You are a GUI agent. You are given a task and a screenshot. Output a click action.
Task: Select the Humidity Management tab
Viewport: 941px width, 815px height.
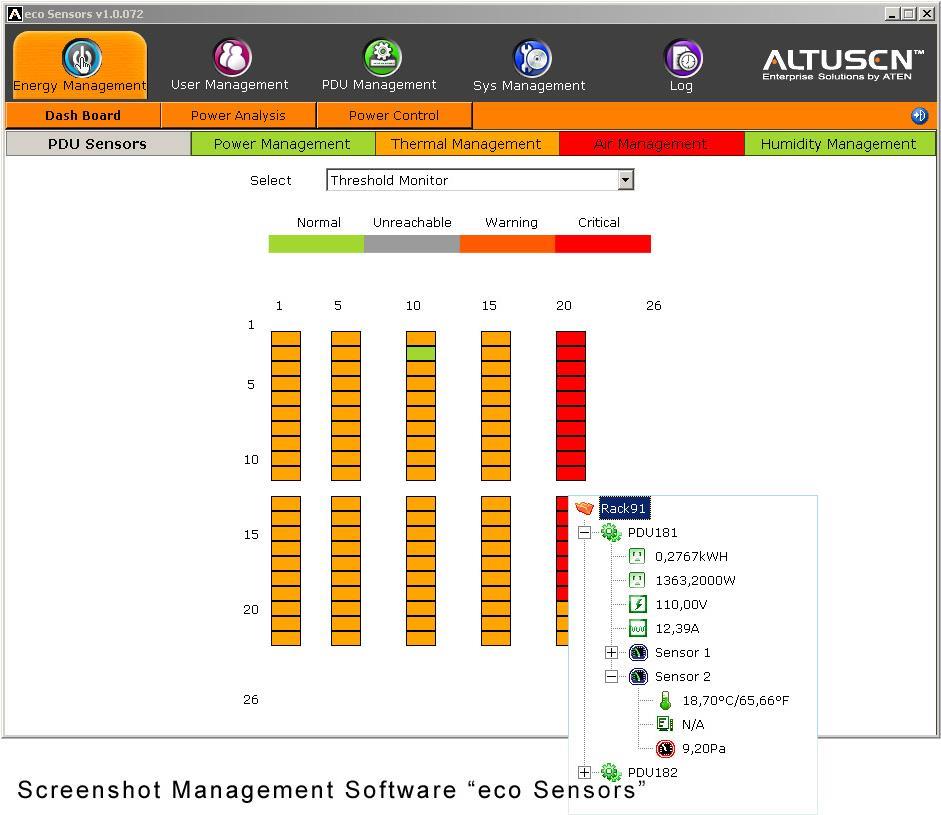pyautogui.click(x=838, y=144)
